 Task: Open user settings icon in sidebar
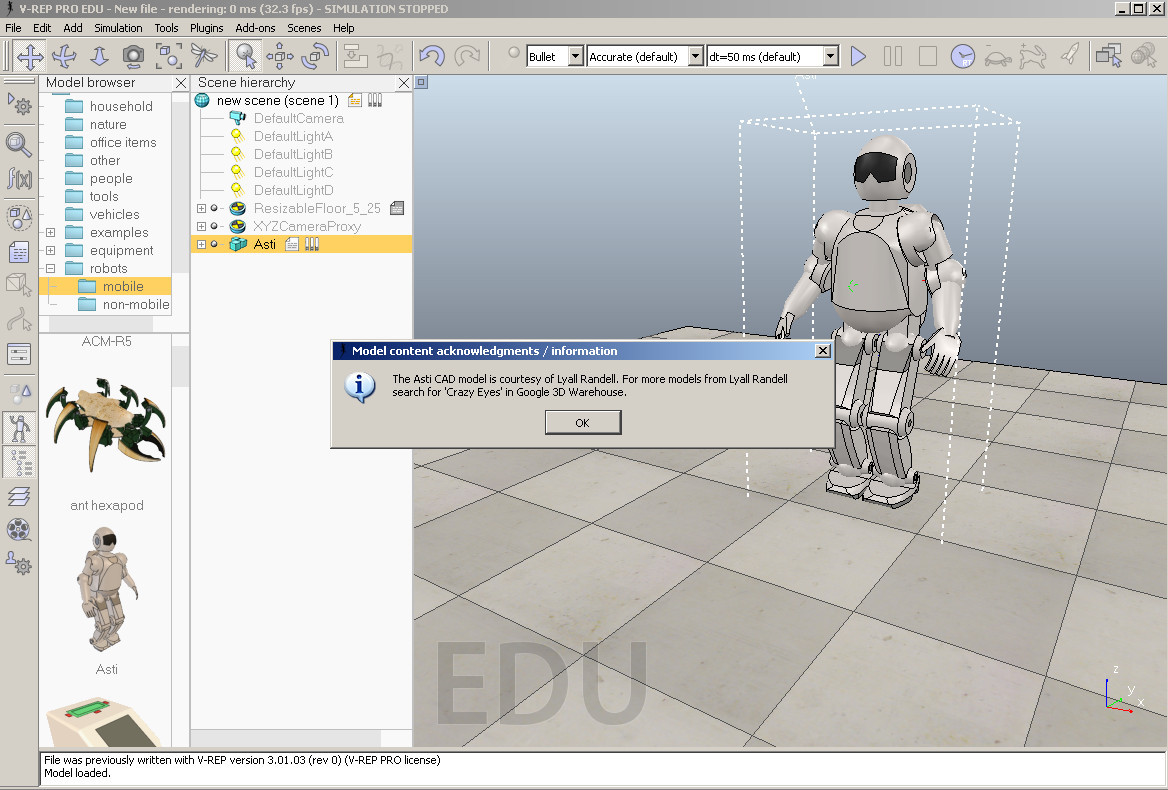click(19, 564)
